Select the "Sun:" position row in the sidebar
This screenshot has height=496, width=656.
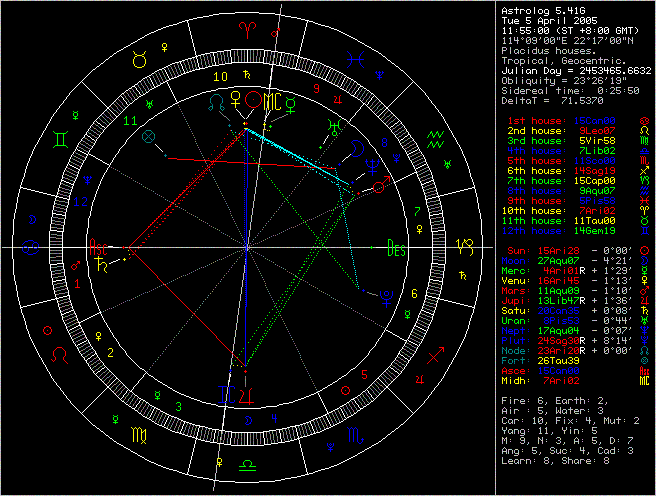pyautogui.click(x=571, y=248)
